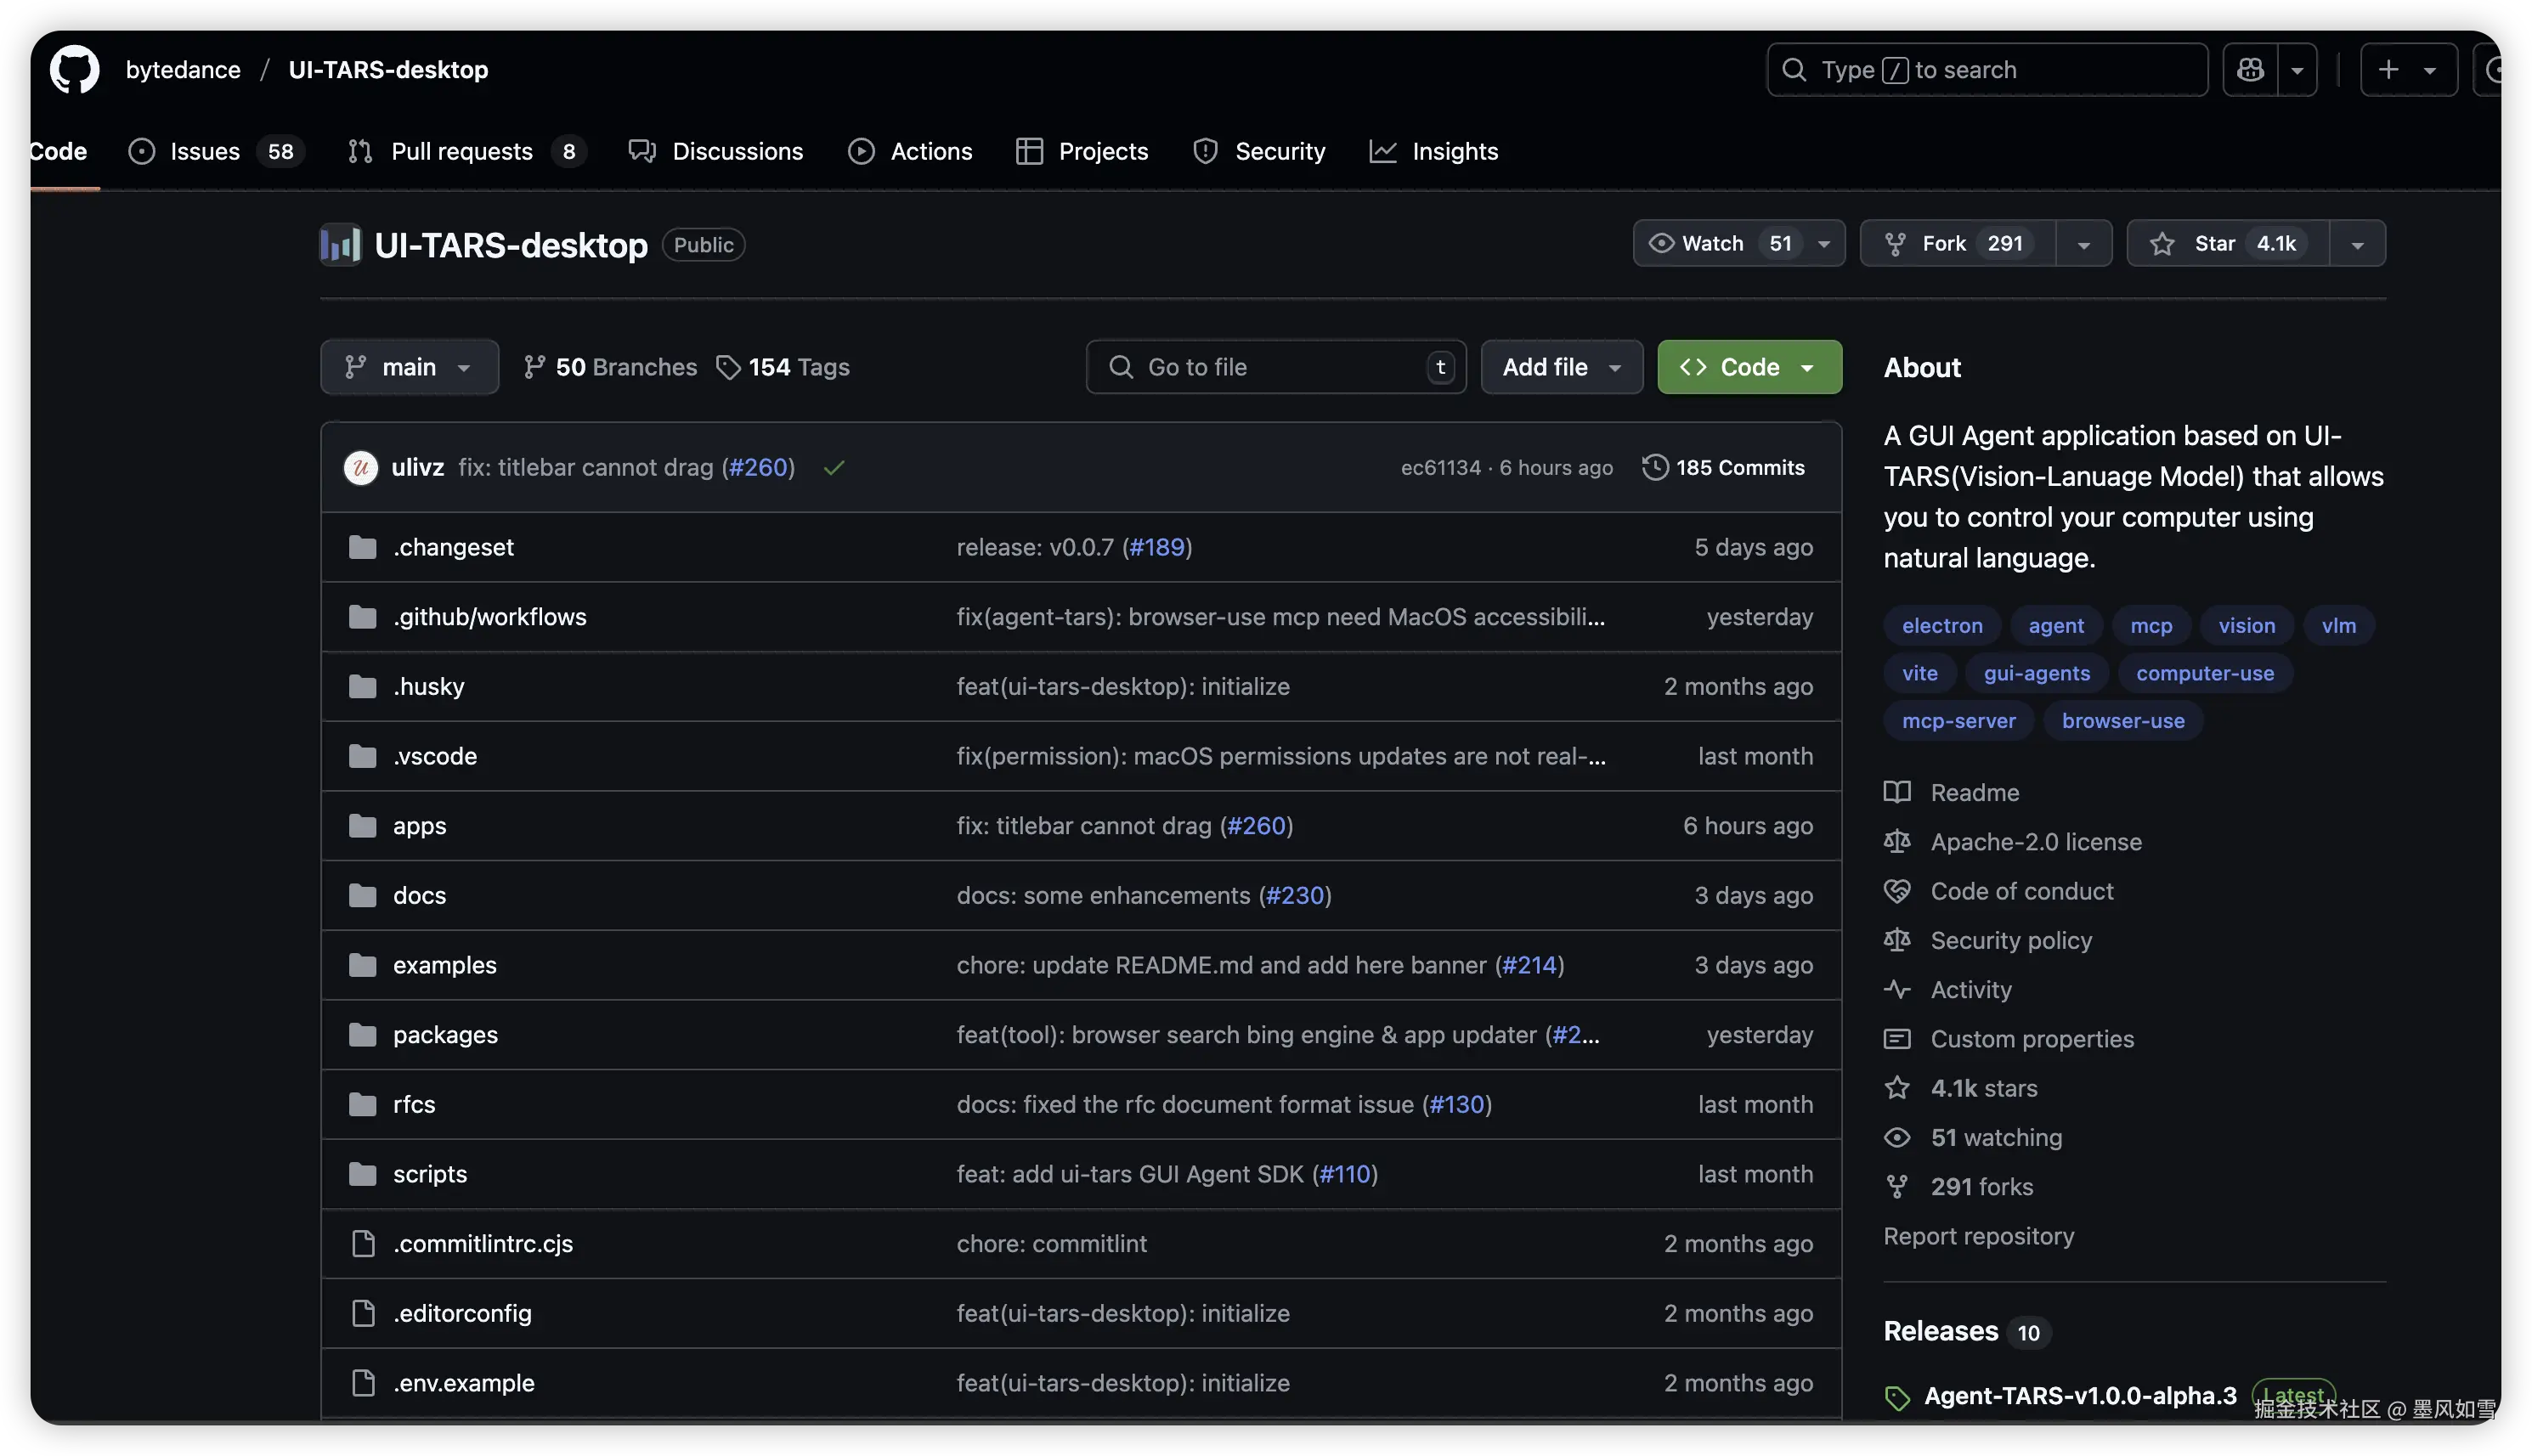Open the browser-use topic link
2532x1456 pixels.
[x=2122, y=720]
